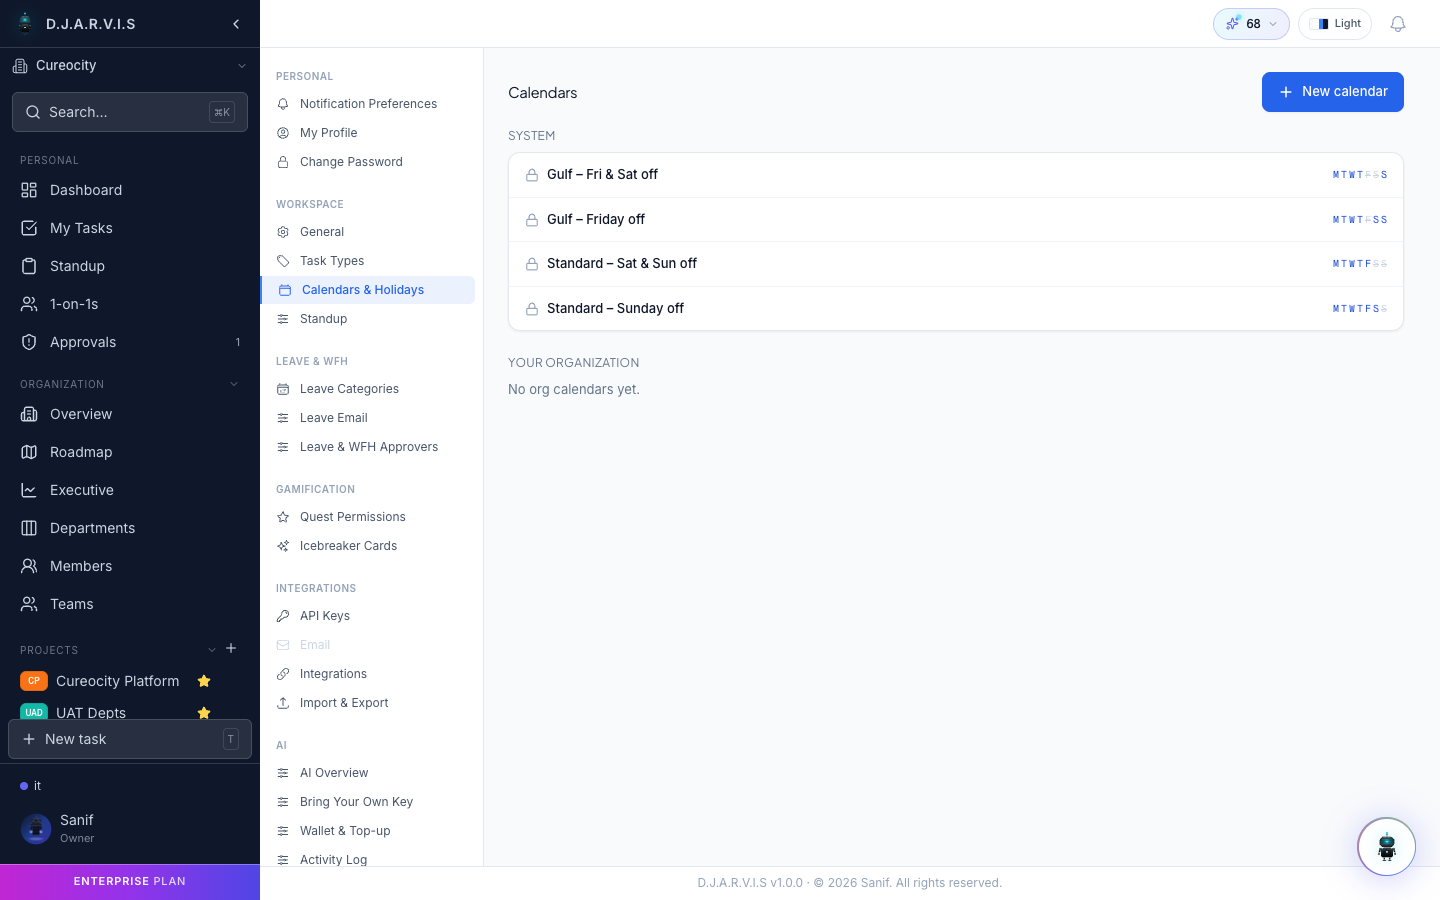Image resolution: width=1440 pixels, height=900 pixels.
Task: Open the Gulf – Fri & Sat off calendar
Action: (x=956, y=175)
